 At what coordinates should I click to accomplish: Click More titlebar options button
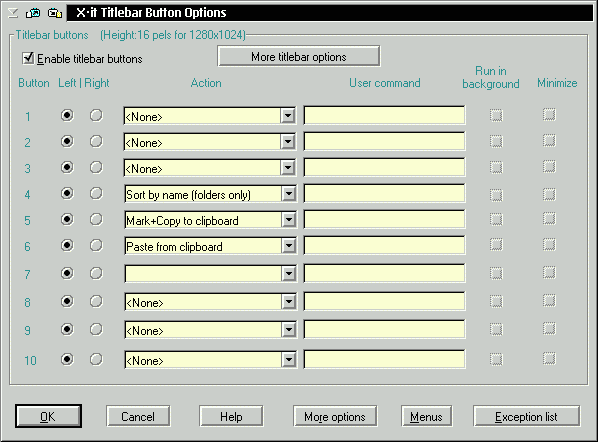pos(299,56)
